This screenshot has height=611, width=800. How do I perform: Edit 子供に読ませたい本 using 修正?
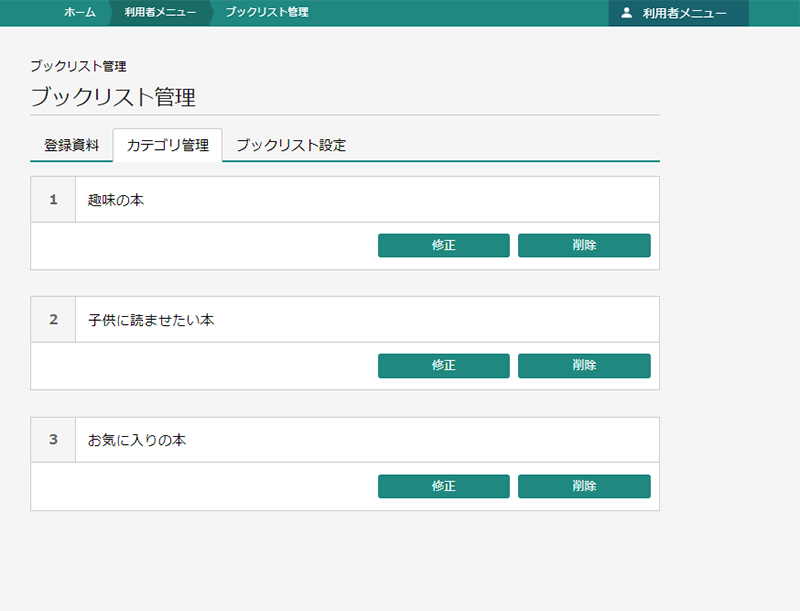444,366
